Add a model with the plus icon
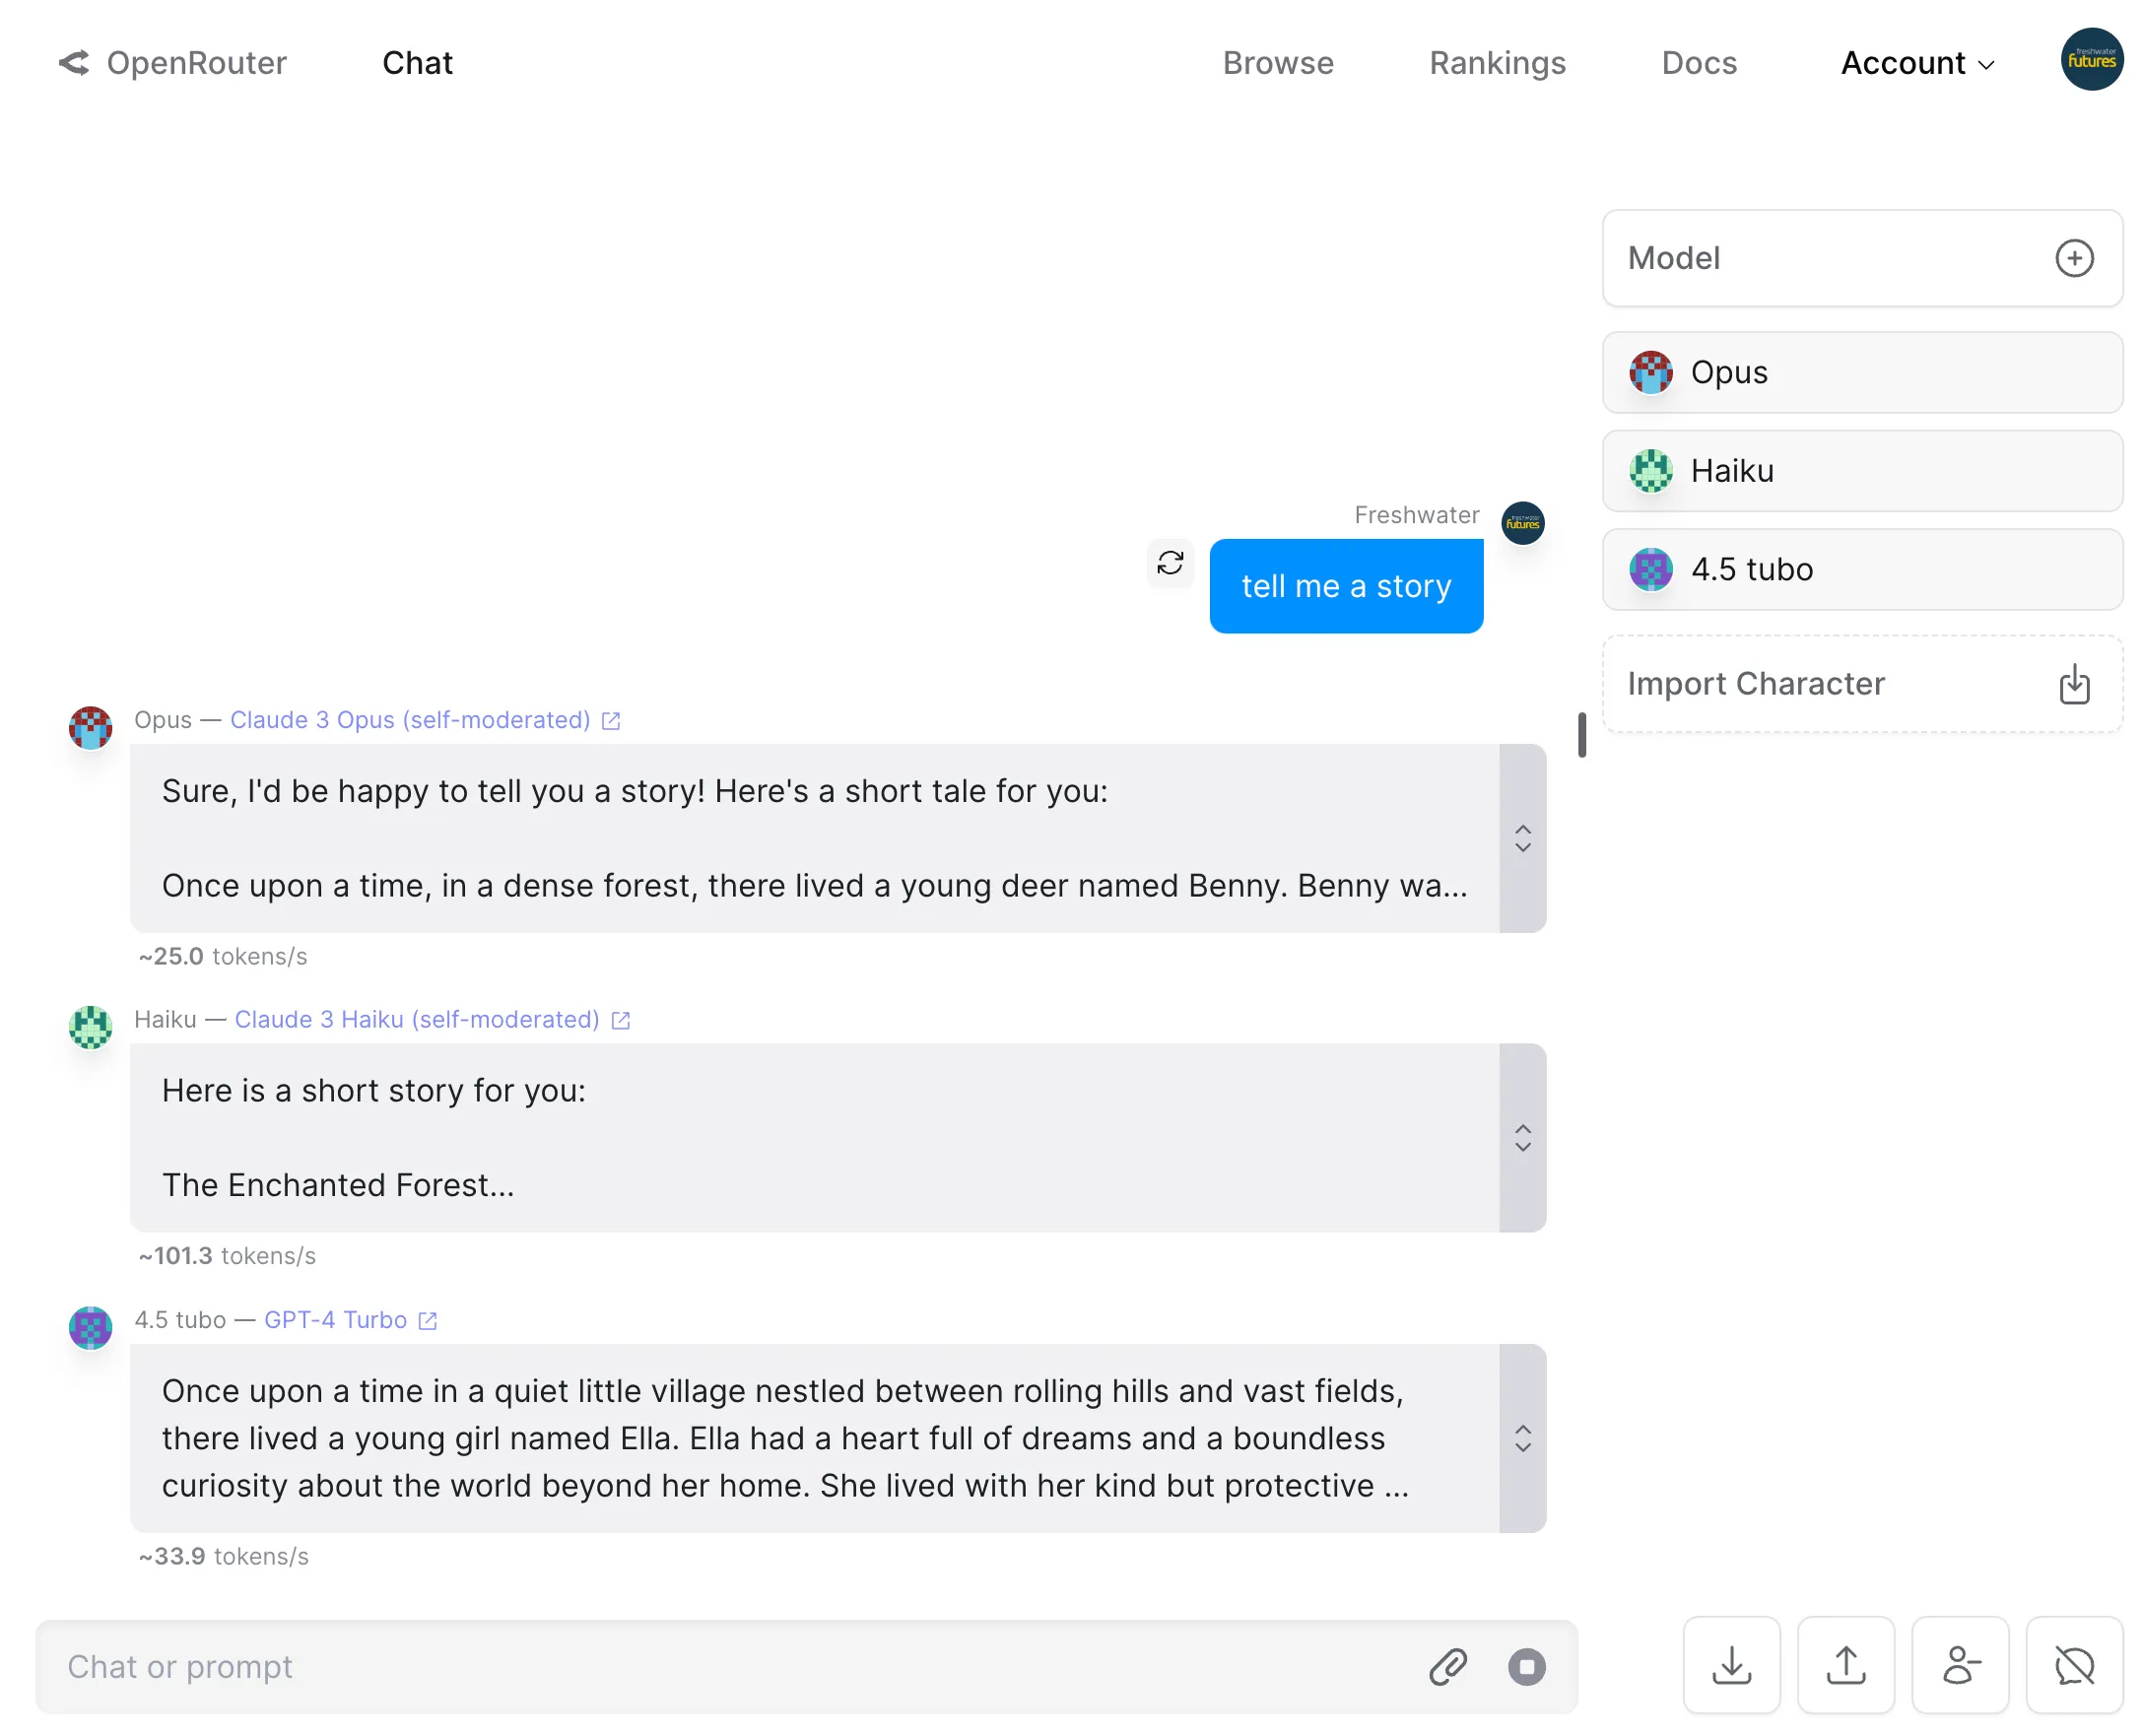This screenshot has width=2142, height=1736. coord(2073,258)
